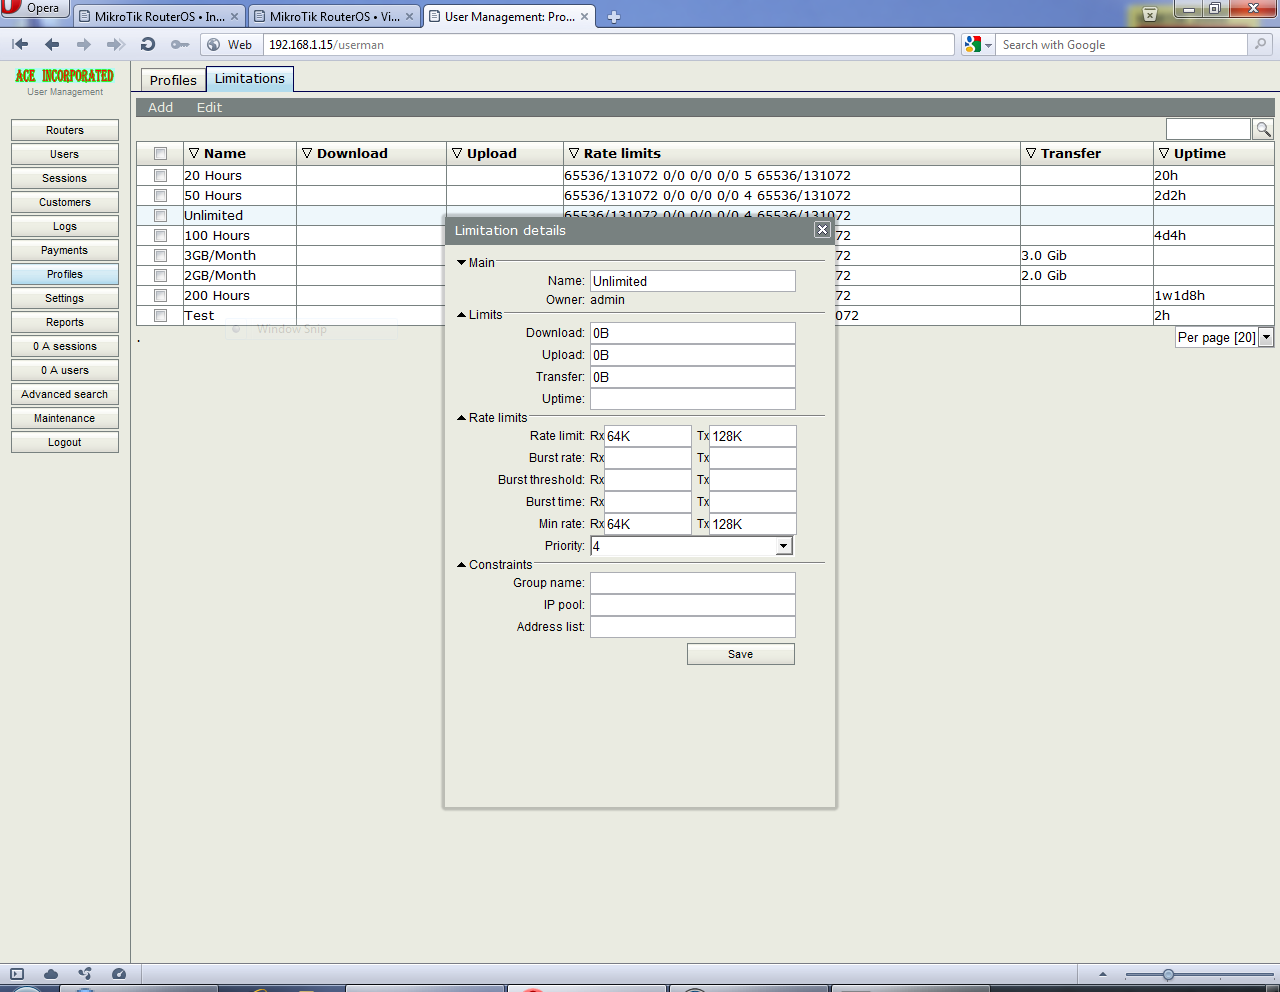The width and height of the screenshot is (1280, 992).
Task: Click the table search magnifier button
Action: [x=1263, y=129]
